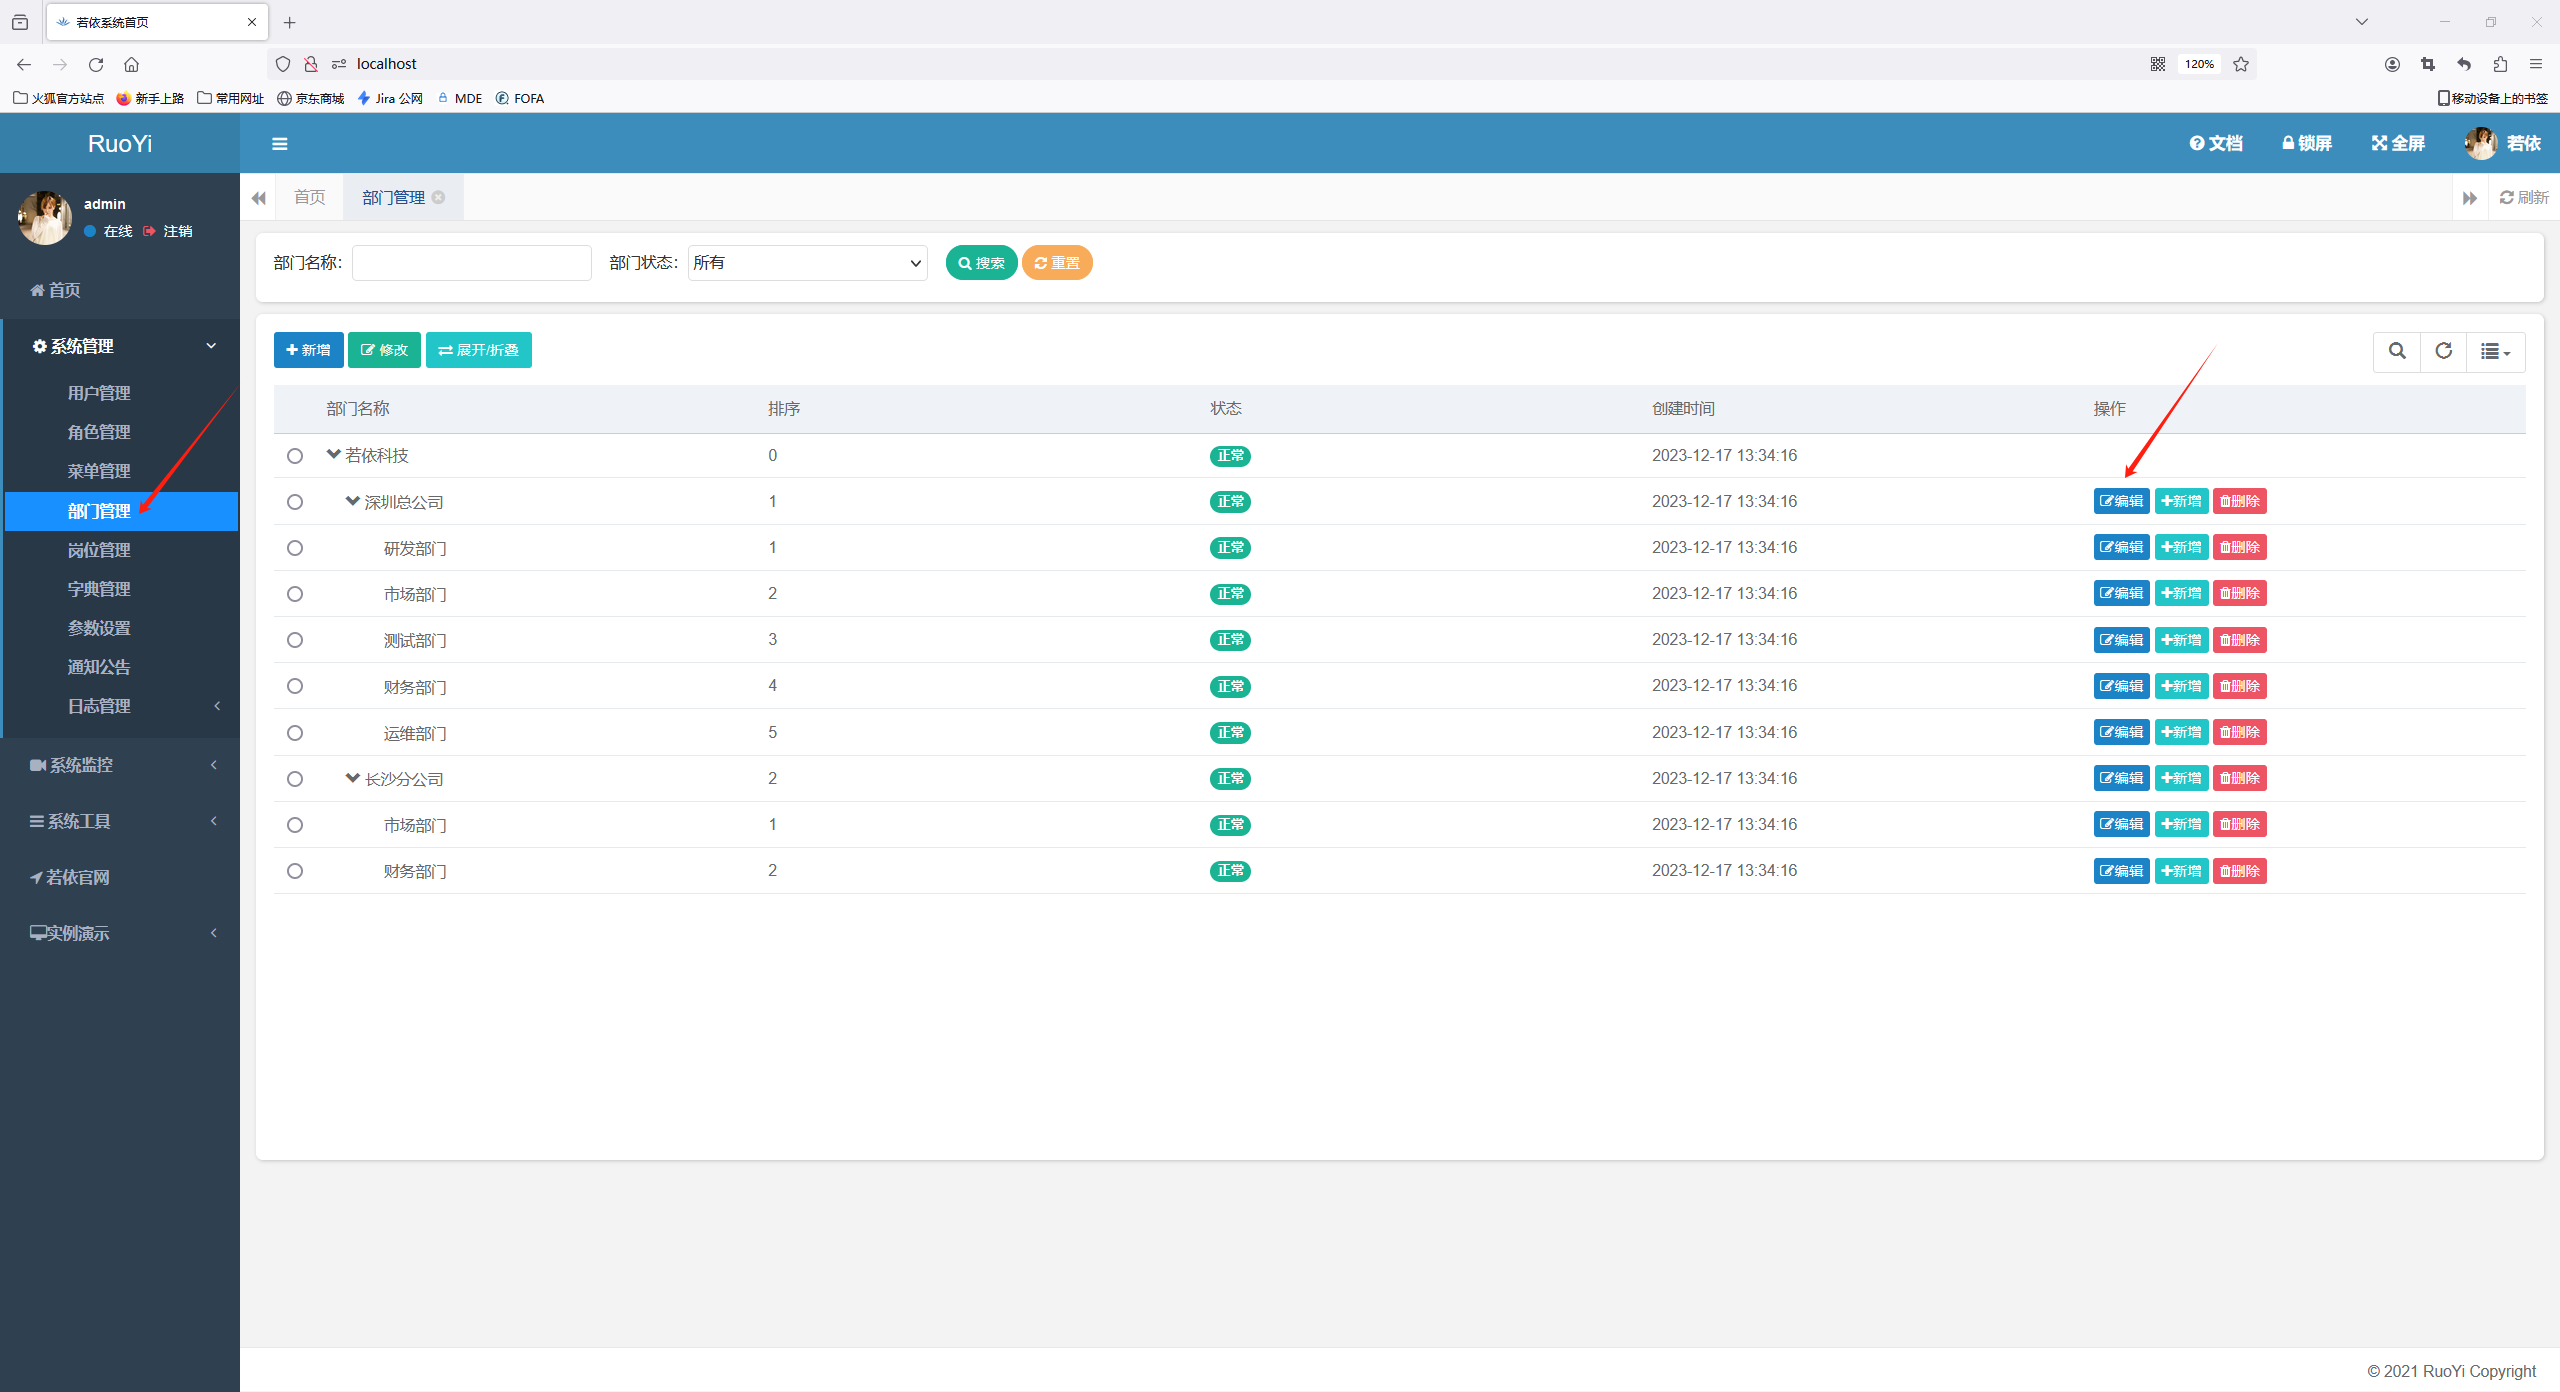
Task: Click the lock screen 锁屏 icon
Action: click(x=2288, y=144)
